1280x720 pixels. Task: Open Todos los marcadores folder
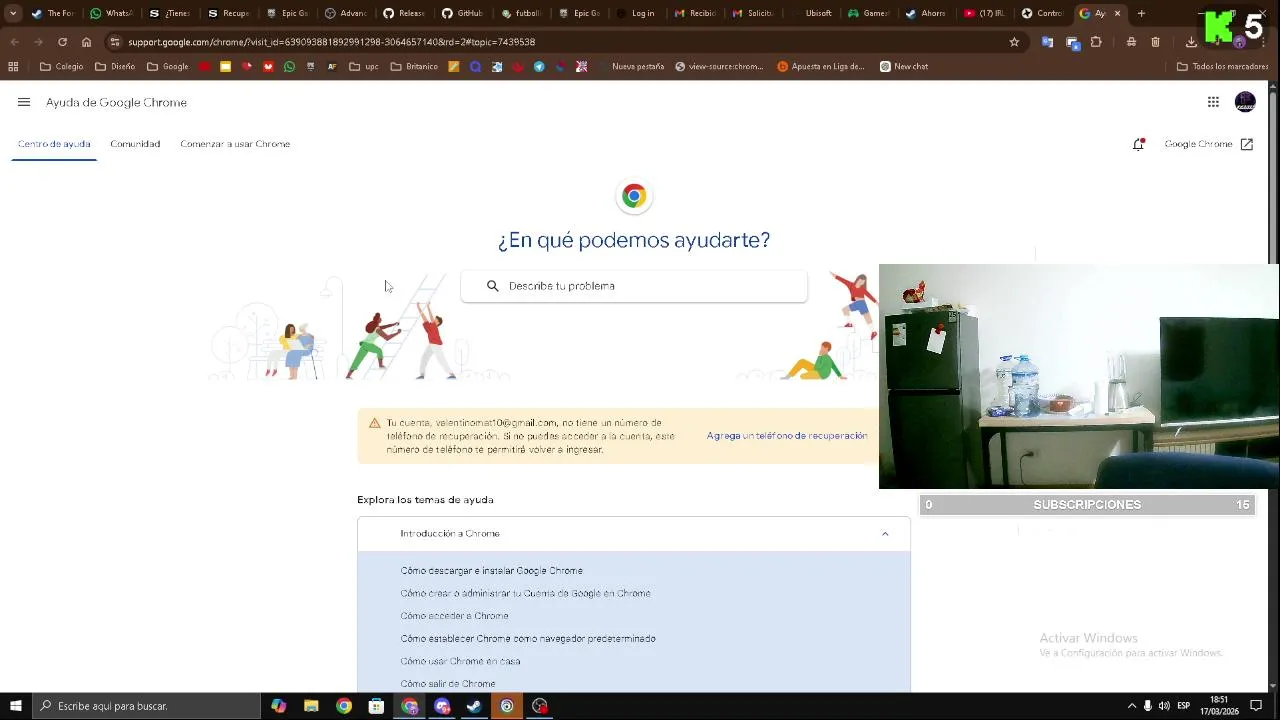pos(1223,66)
